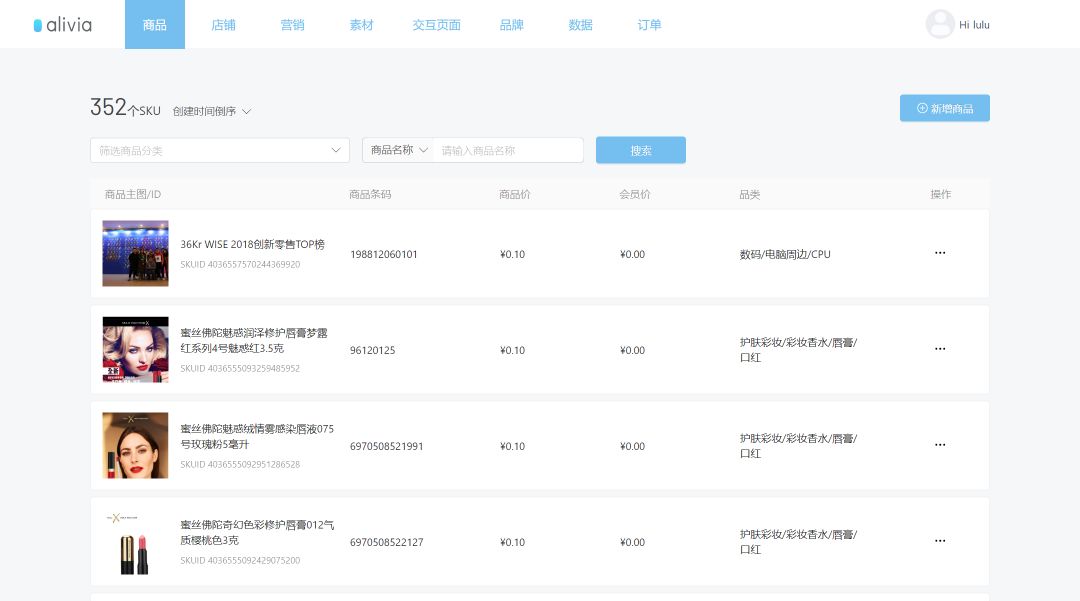
Task: Switch to the 店铺 tab
Action: coord(223,25)
